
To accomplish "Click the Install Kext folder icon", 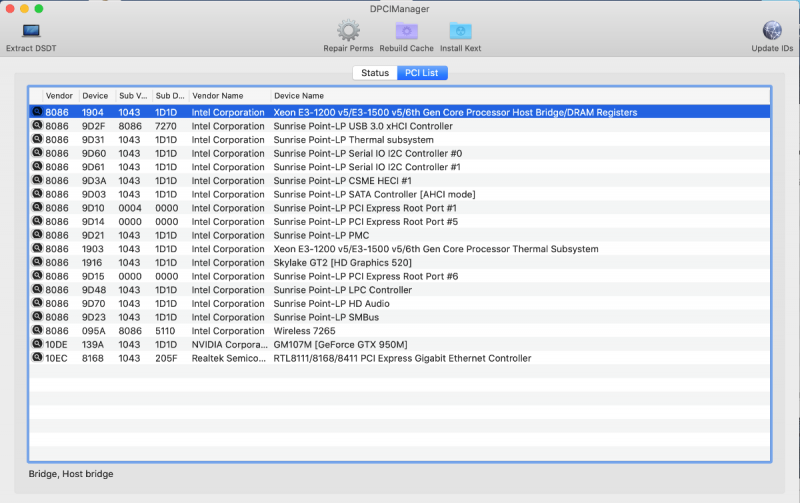I will pyautogui.click(x=460, y=31).
